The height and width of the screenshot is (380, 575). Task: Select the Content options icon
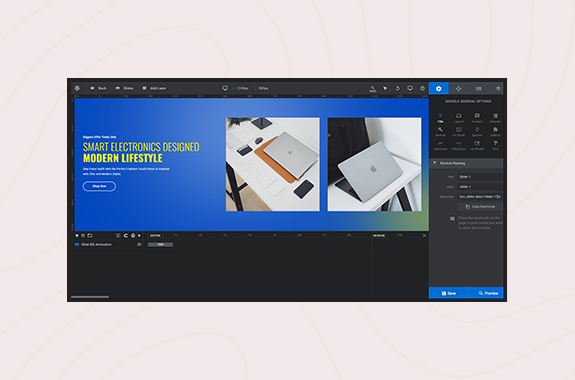point(477,118)
